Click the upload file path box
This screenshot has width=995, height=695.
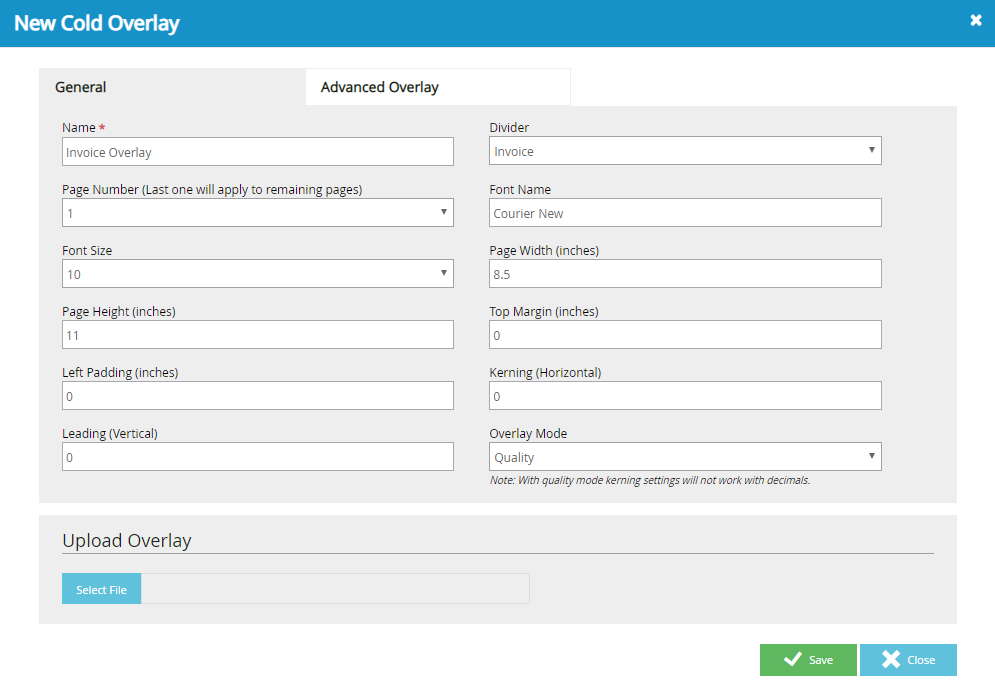tap(334, 589)
